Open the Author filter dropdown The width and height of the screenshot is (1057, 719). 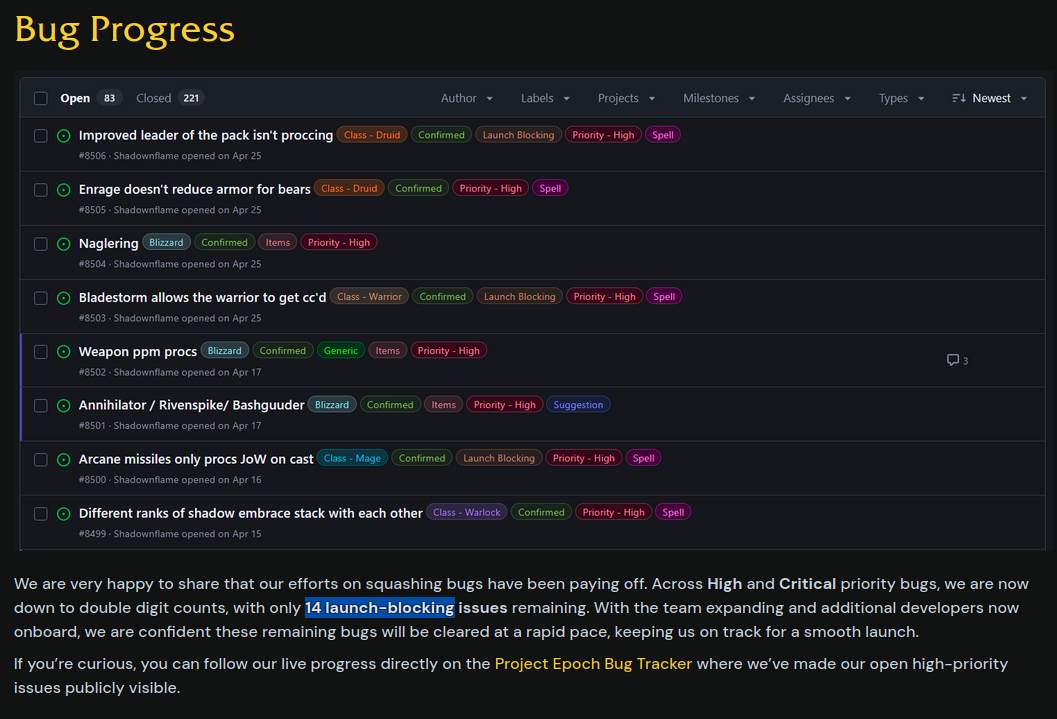pyautogui.click(x=466, y=98)
